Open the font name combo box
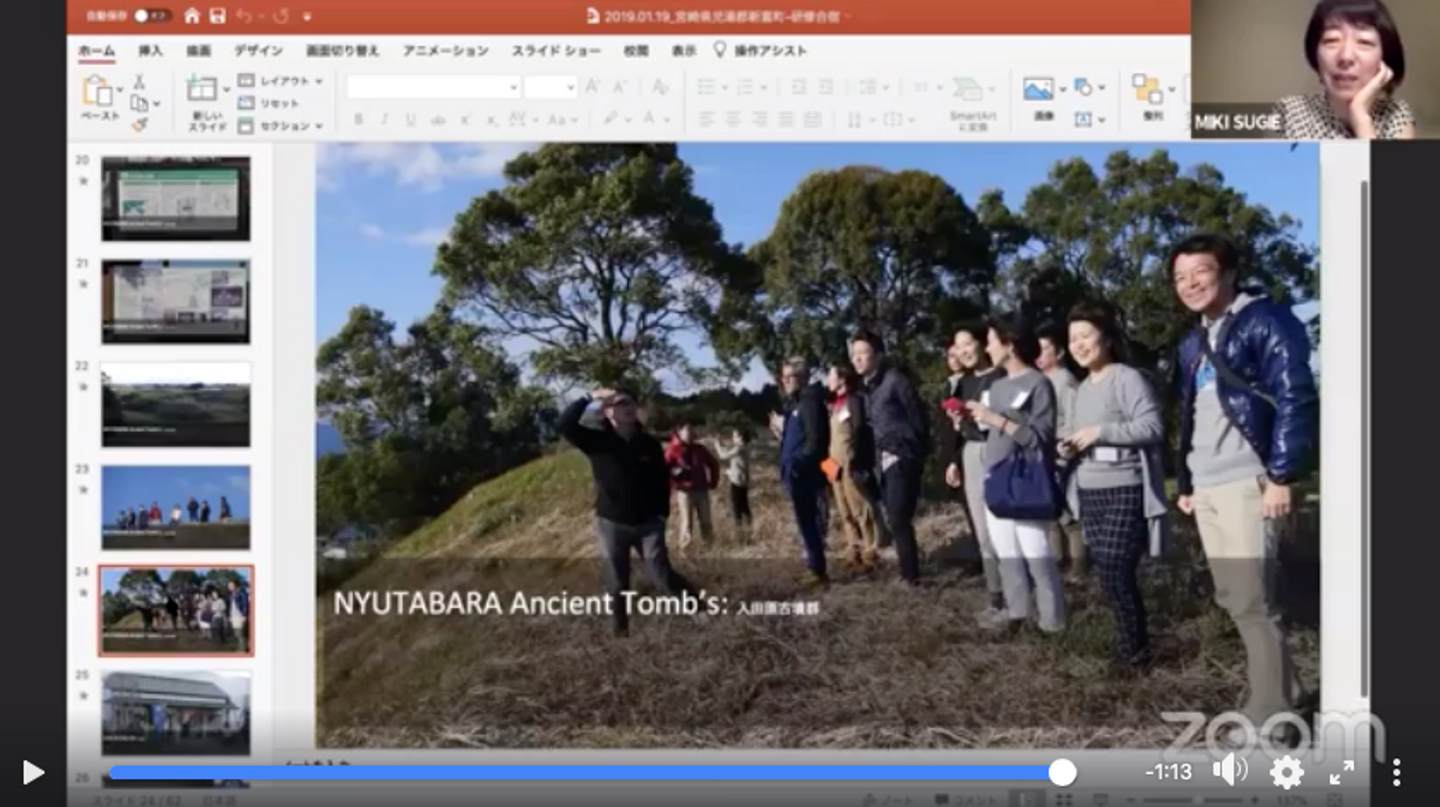This screenshot has width=1440, height=807. click(x=434, y=87)
